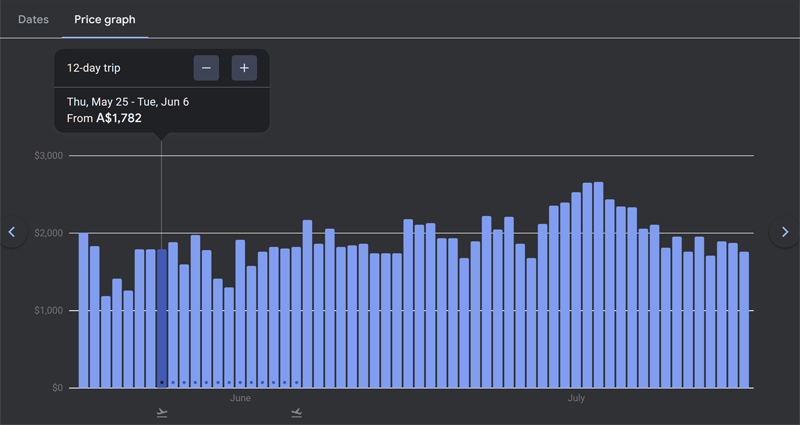Go to later dates with right arrow
The width and height of the screenshot is (800, 425).
785,232
